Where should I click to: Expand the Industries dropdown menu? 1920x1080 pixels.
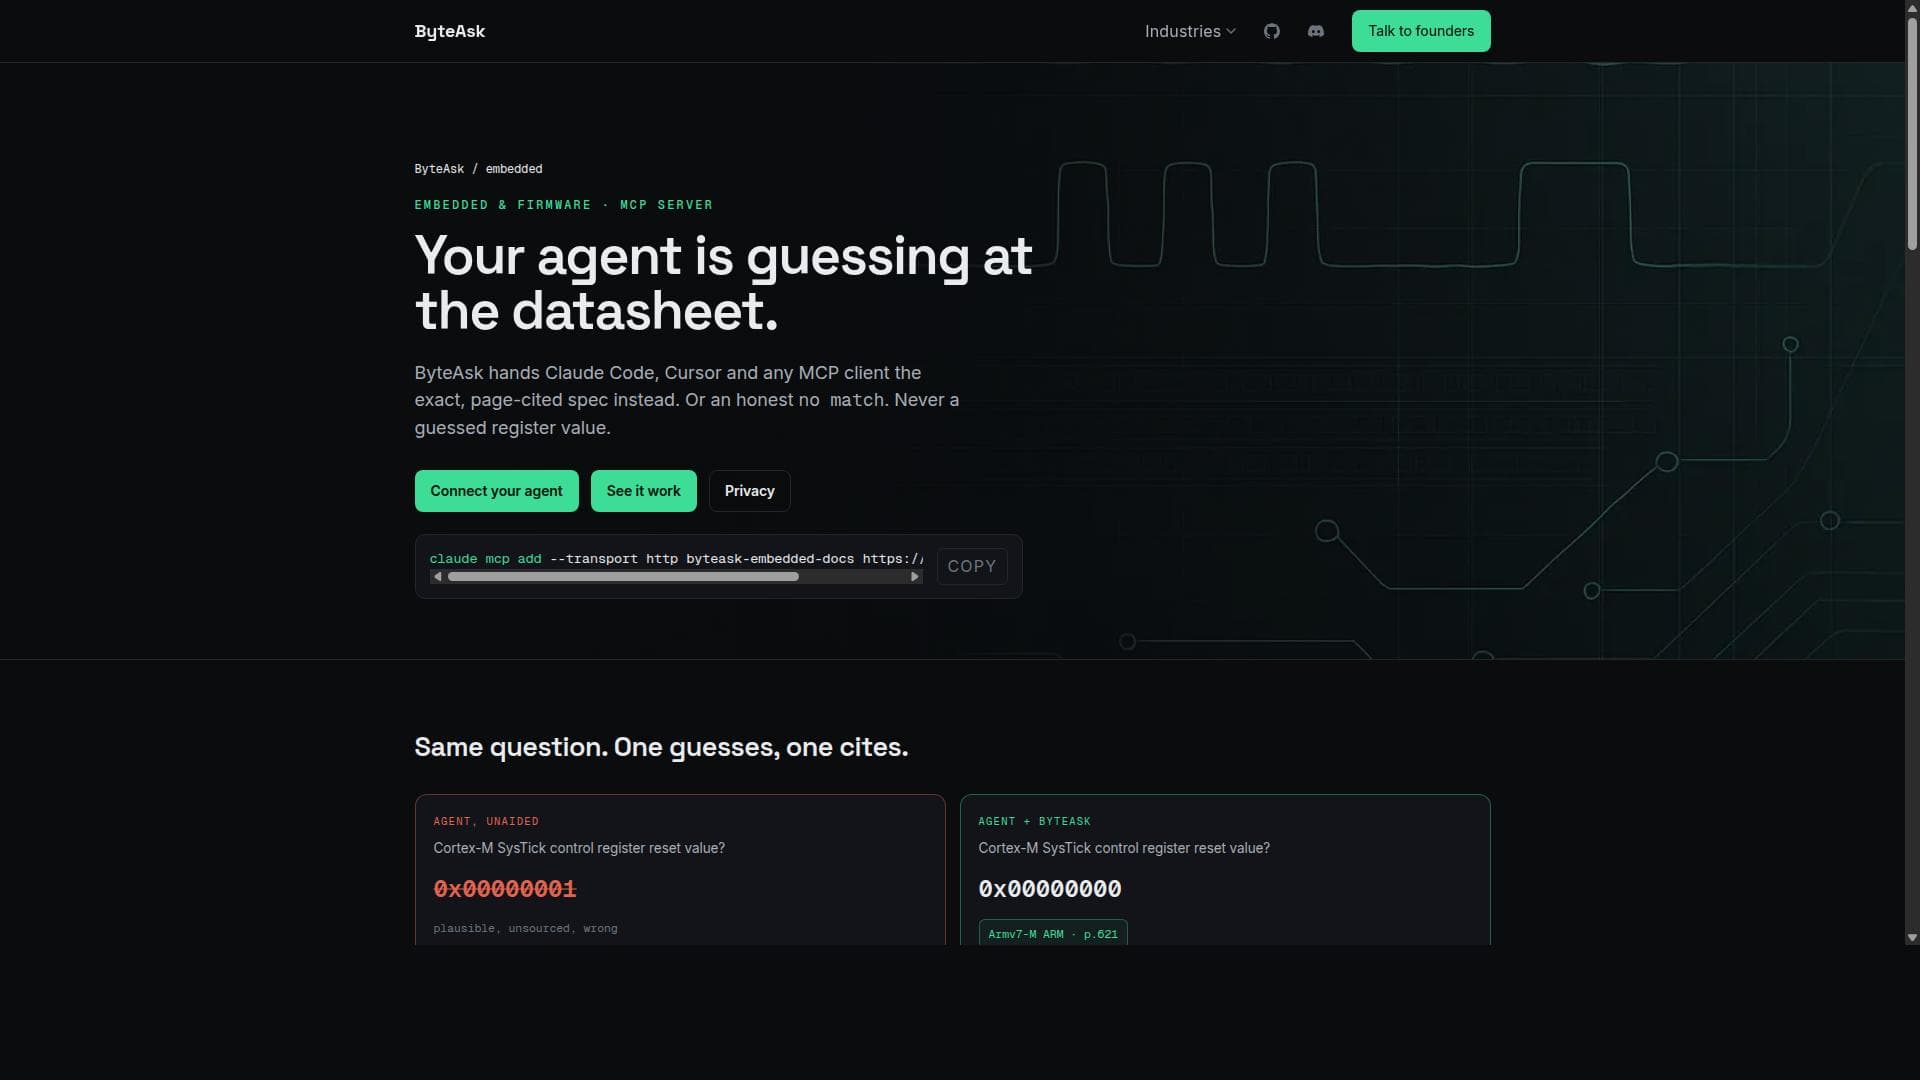pyautogui.click(x=1190, y=31)
